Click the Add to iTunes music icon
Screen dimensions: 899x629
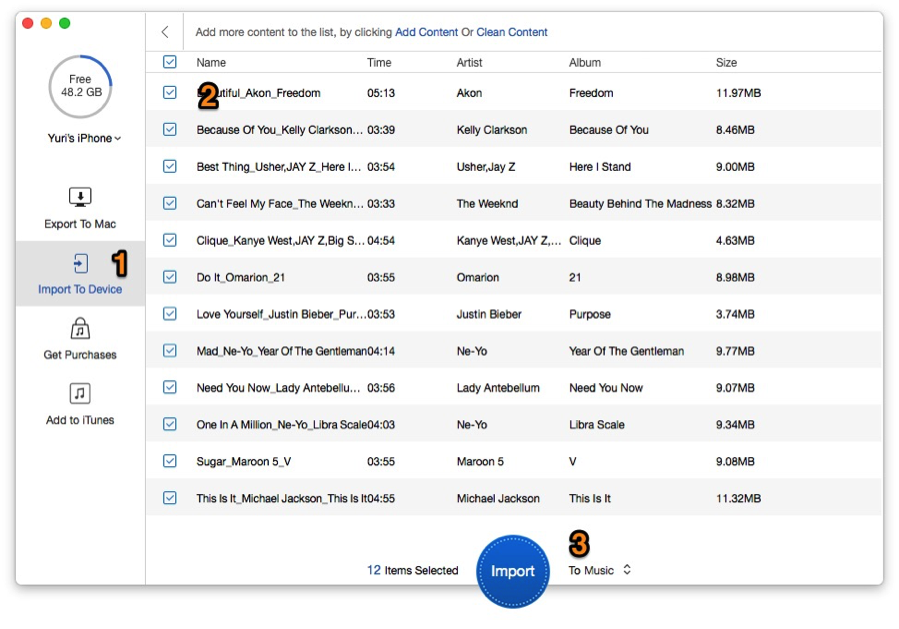(x=80, y=393)
